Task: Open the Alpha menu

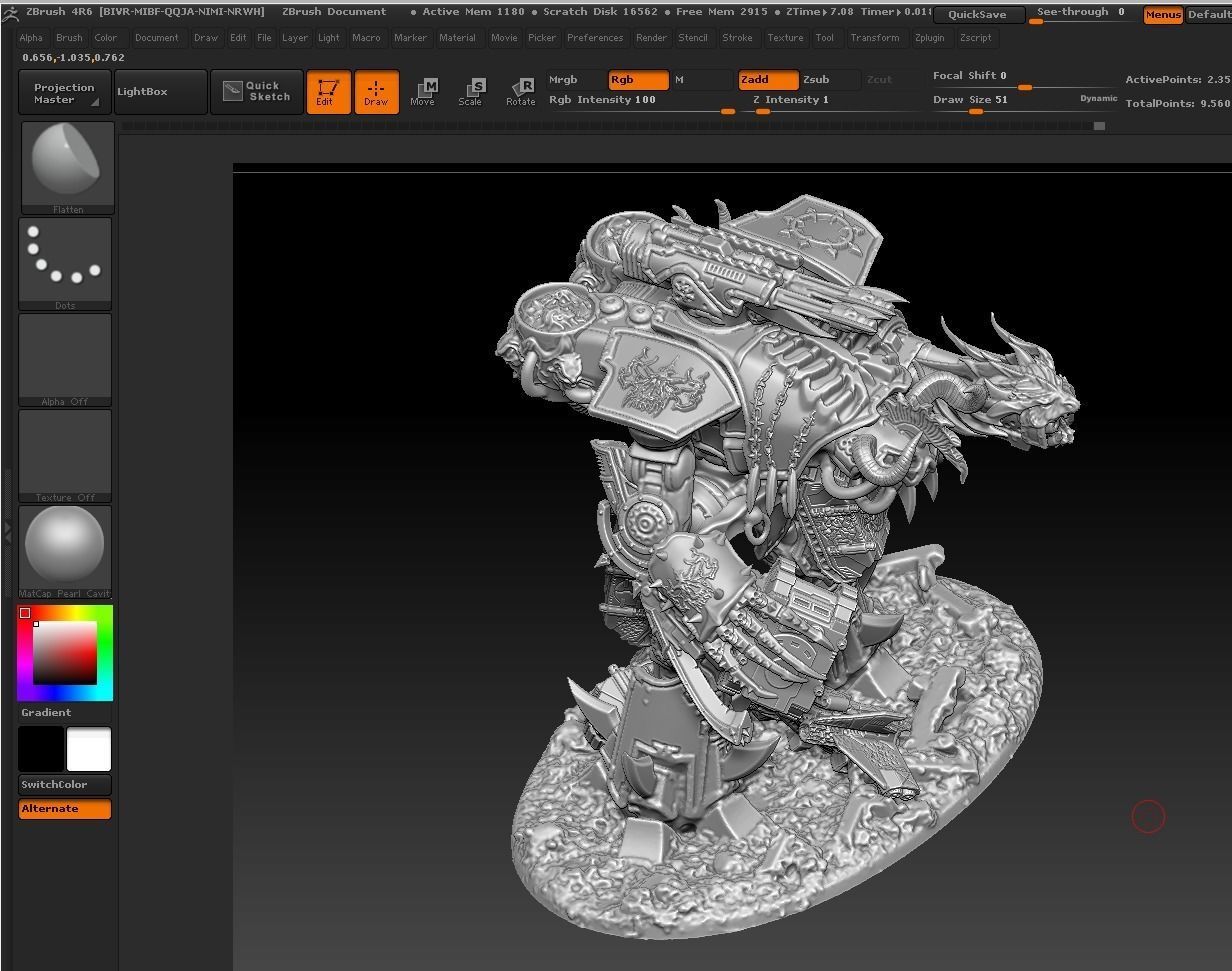Action: (31, 38)
